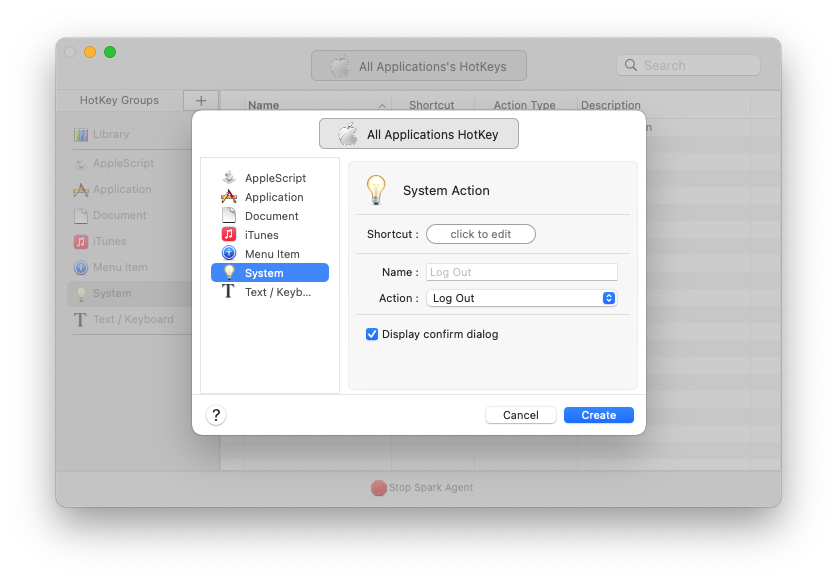Choose the Document icon in dialog list
Screen dimensions: 837x581
pos(229,216)
